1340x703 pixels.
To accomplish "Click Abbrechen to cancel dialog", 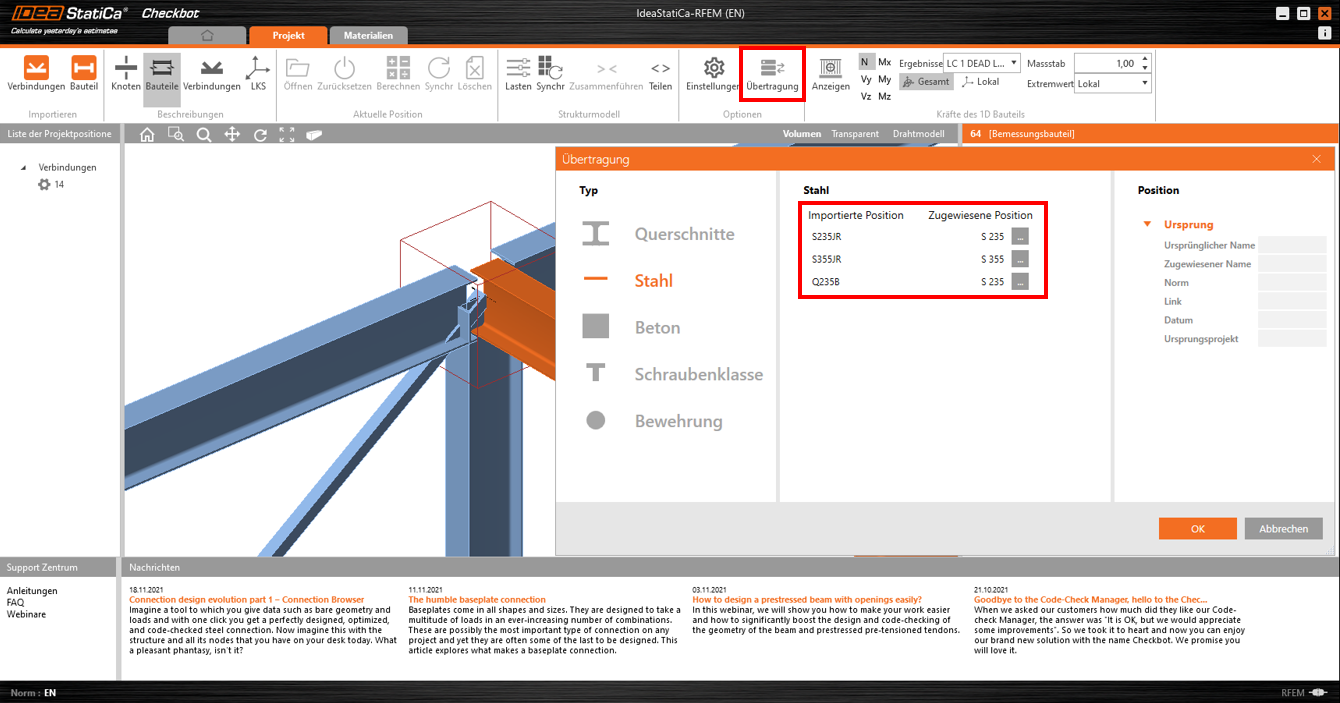I will pyautogui.click(x=1283, y=529).
